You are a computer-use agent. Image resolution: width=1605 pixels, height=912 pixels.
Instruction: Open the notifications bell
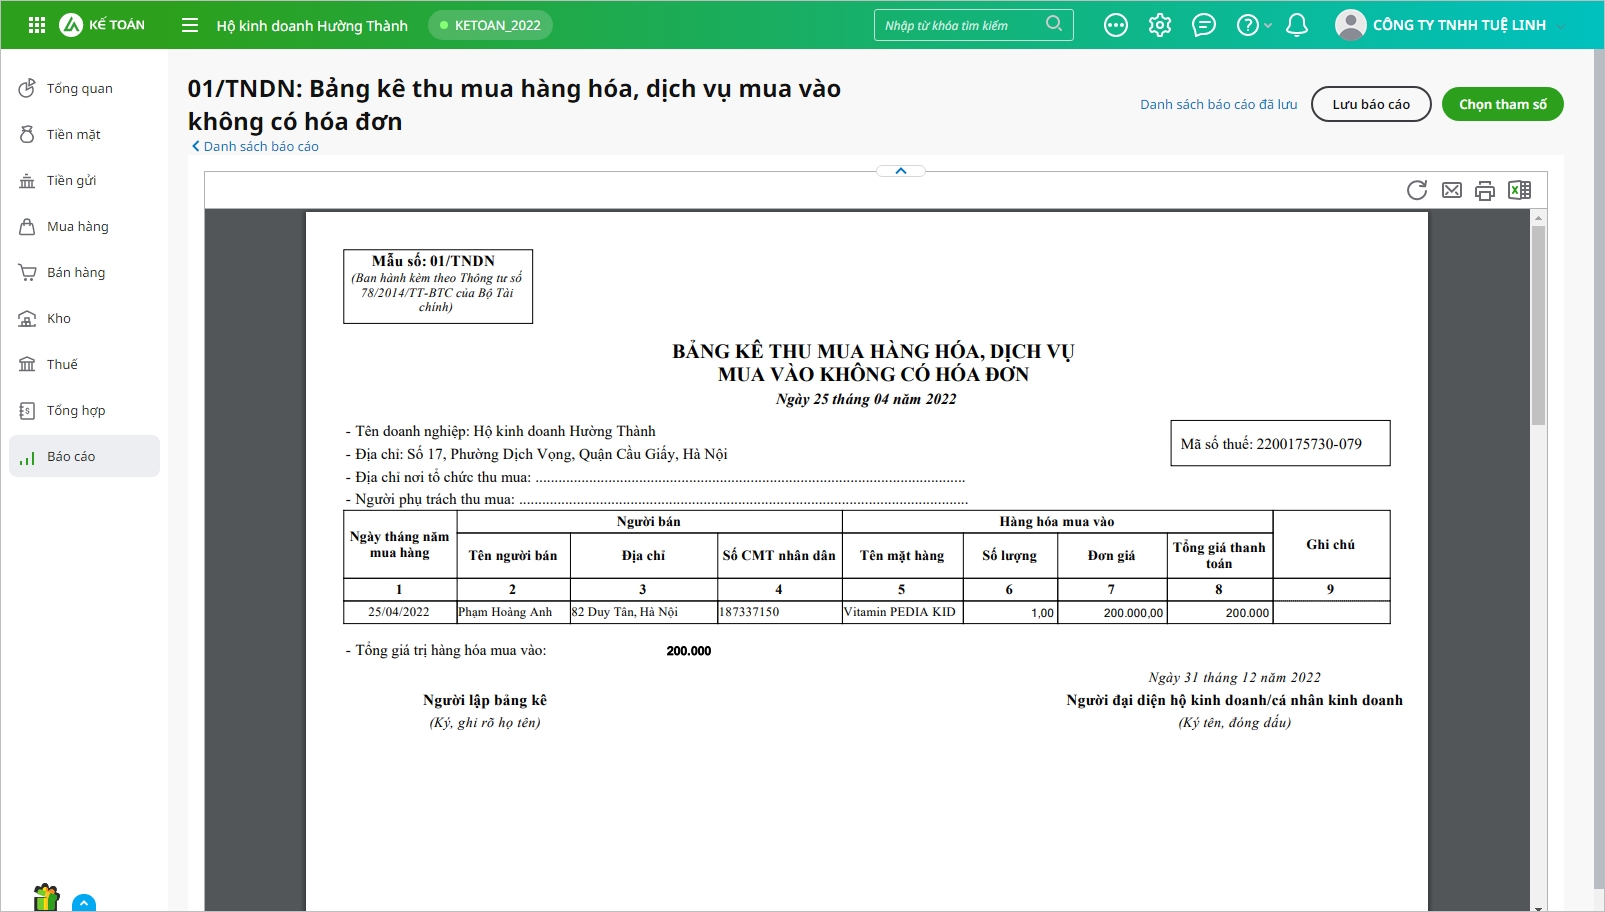pos(1296,25)
